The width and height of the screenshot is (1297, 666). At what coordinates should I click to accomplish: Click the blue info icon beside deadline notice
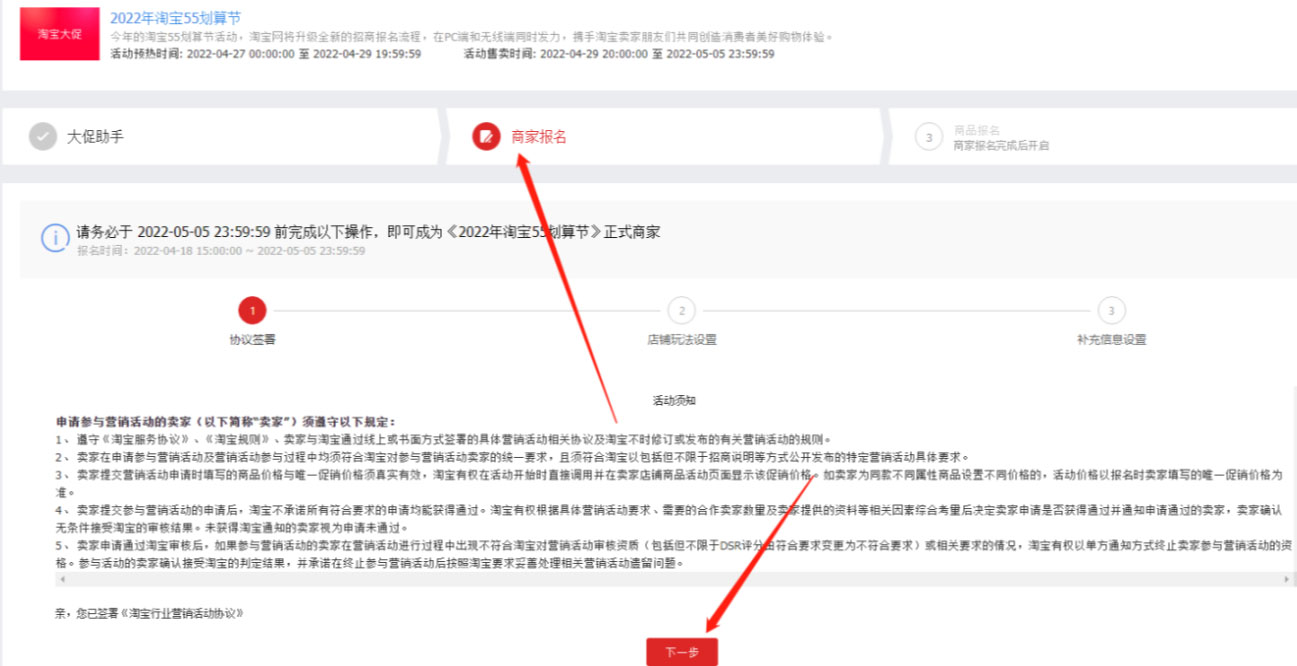[x=54, y=239]
